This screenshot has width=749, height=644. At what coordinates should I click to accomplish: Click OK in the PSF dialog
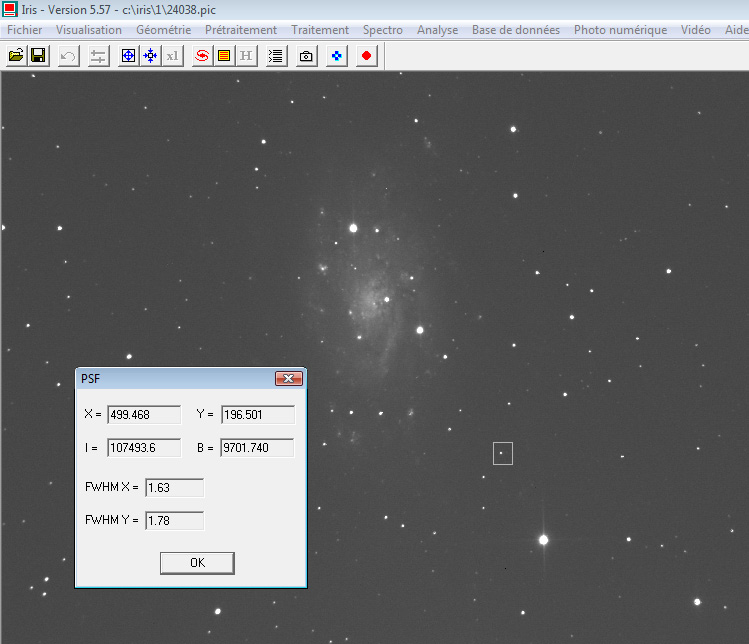pyautogui.click(x=197, y=563)
